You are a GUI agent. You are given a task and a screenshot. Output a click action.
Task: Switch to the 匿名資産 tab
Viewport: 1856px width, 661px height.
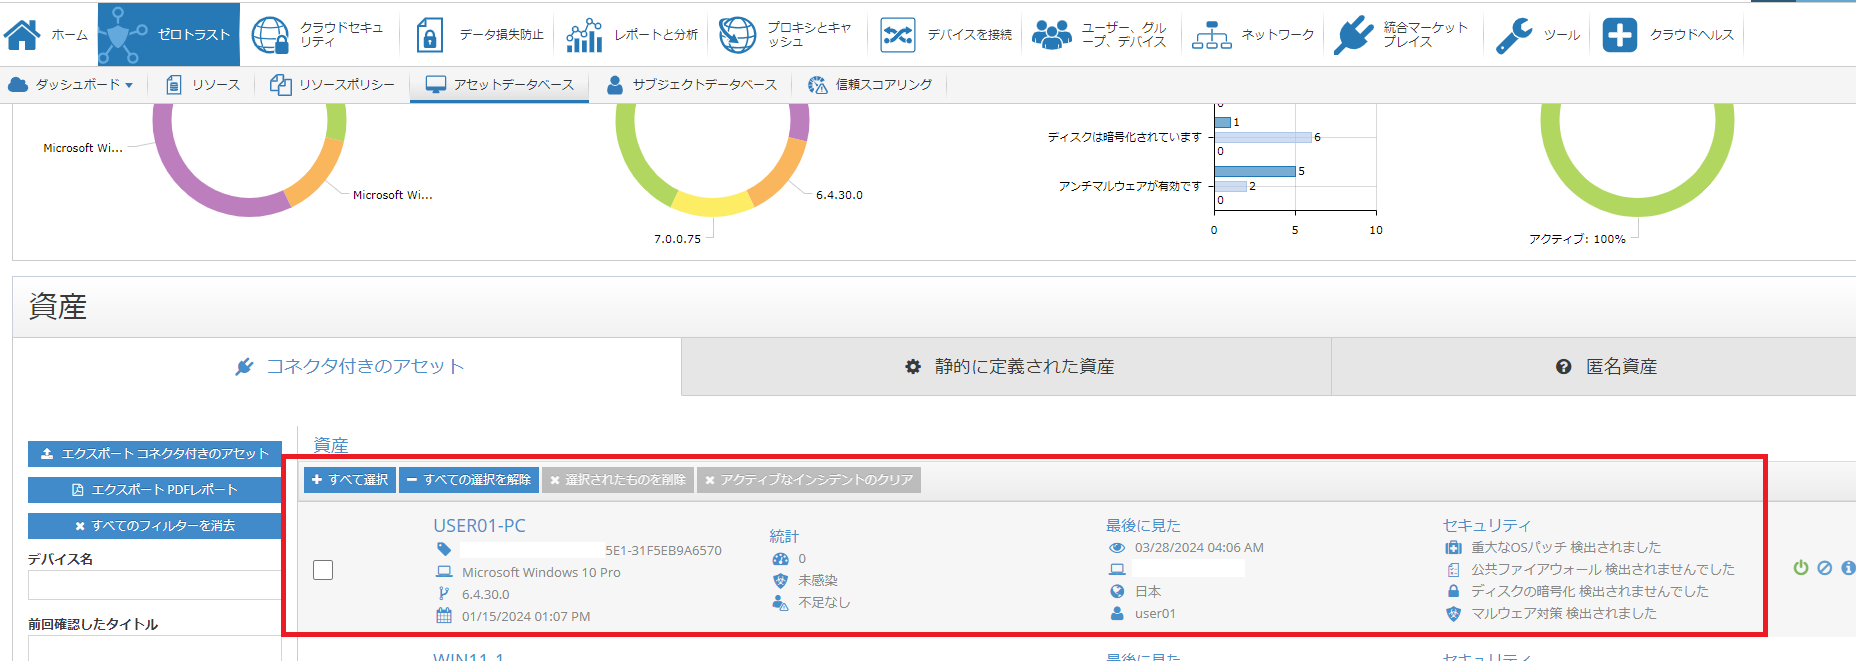(x=1594, y=366)
